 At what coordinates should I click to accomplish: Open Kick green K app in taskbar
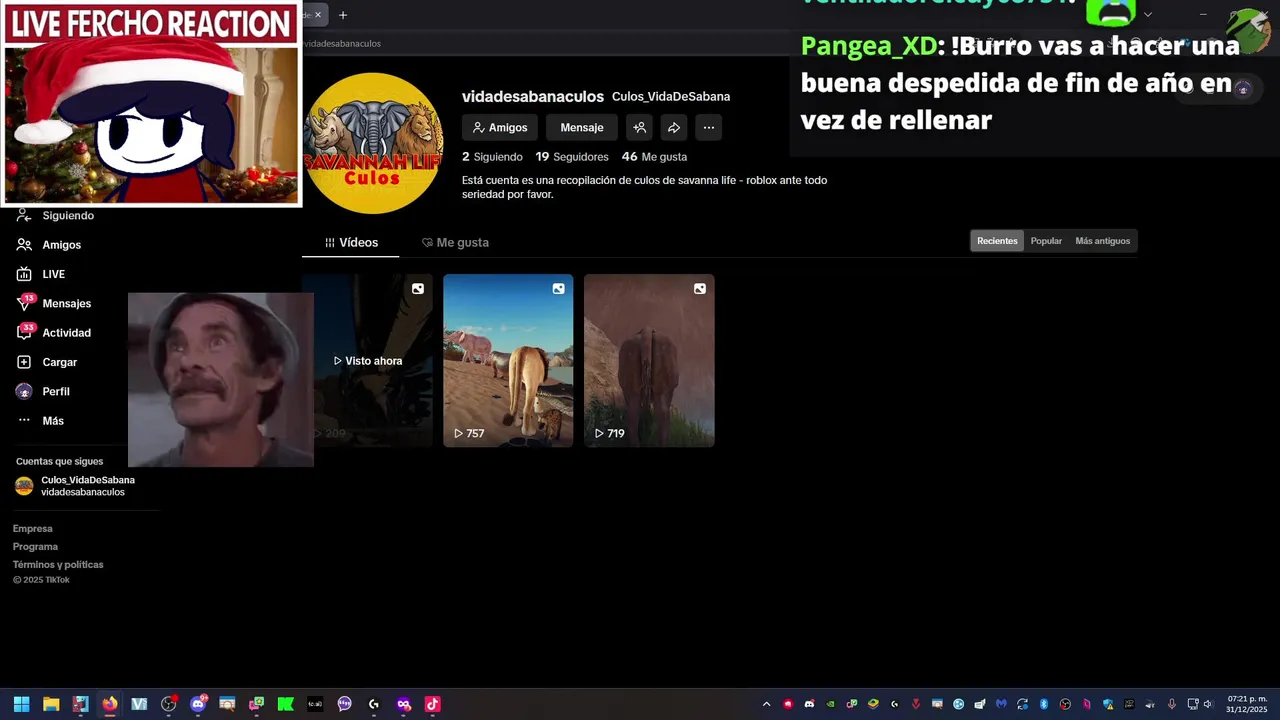click(285, 704)
